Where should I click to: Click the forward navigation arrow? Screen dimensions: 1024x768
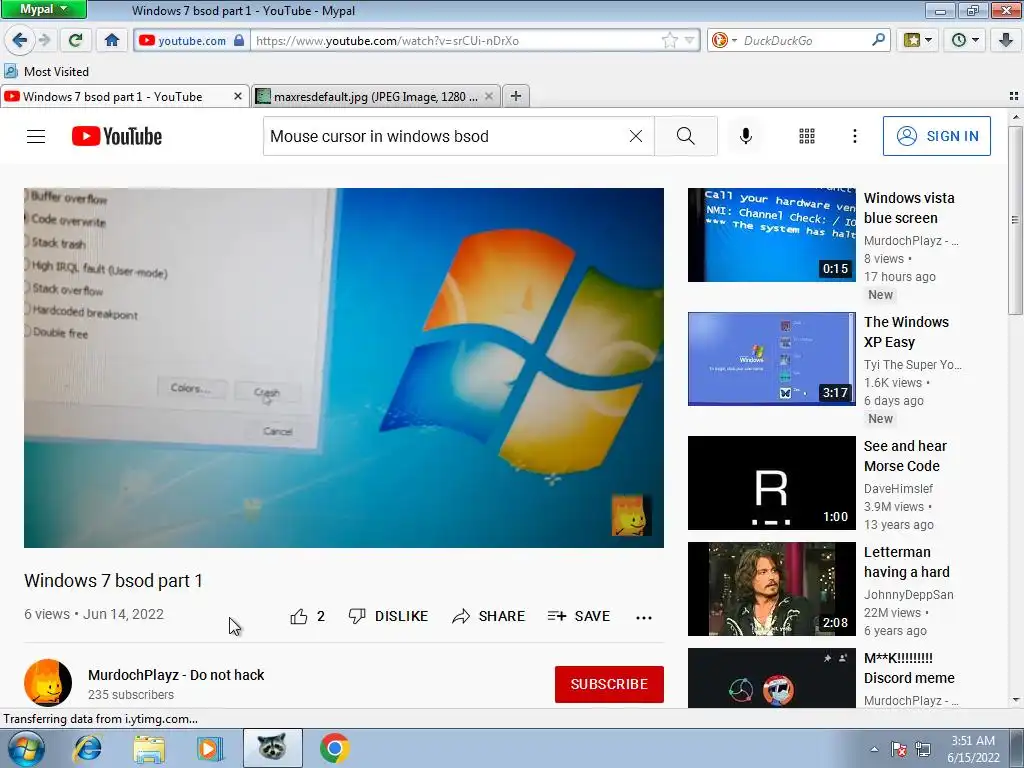click(x=45, y=40)
